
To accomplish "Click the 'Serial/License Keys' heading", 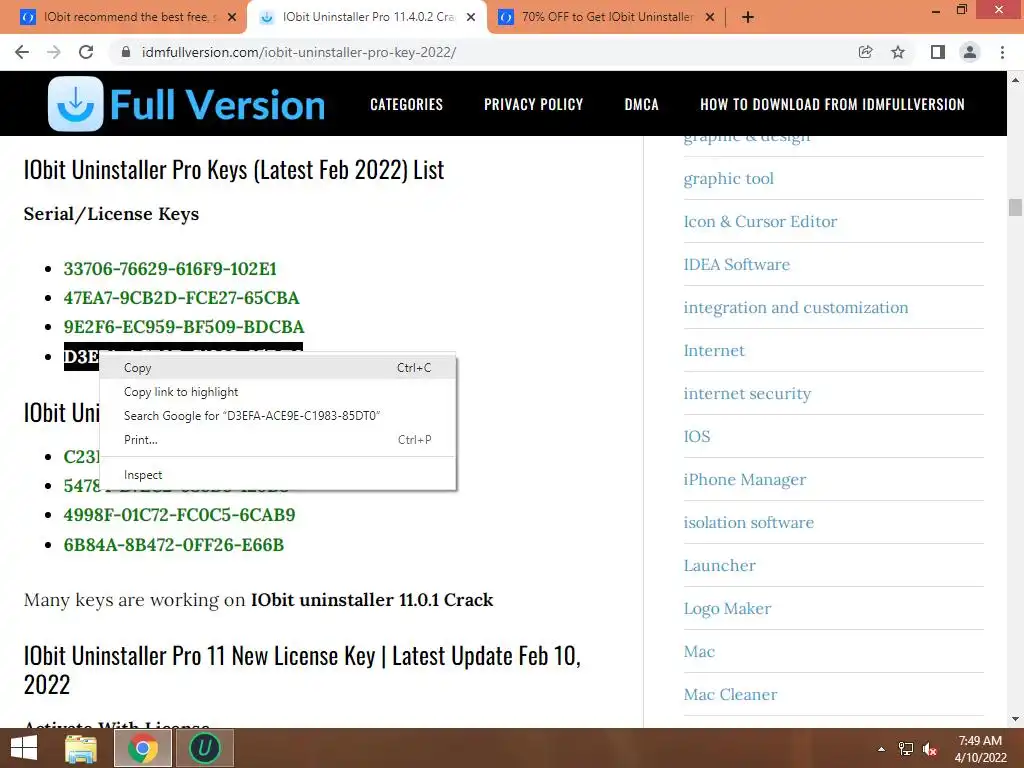I will coord(111,214).
